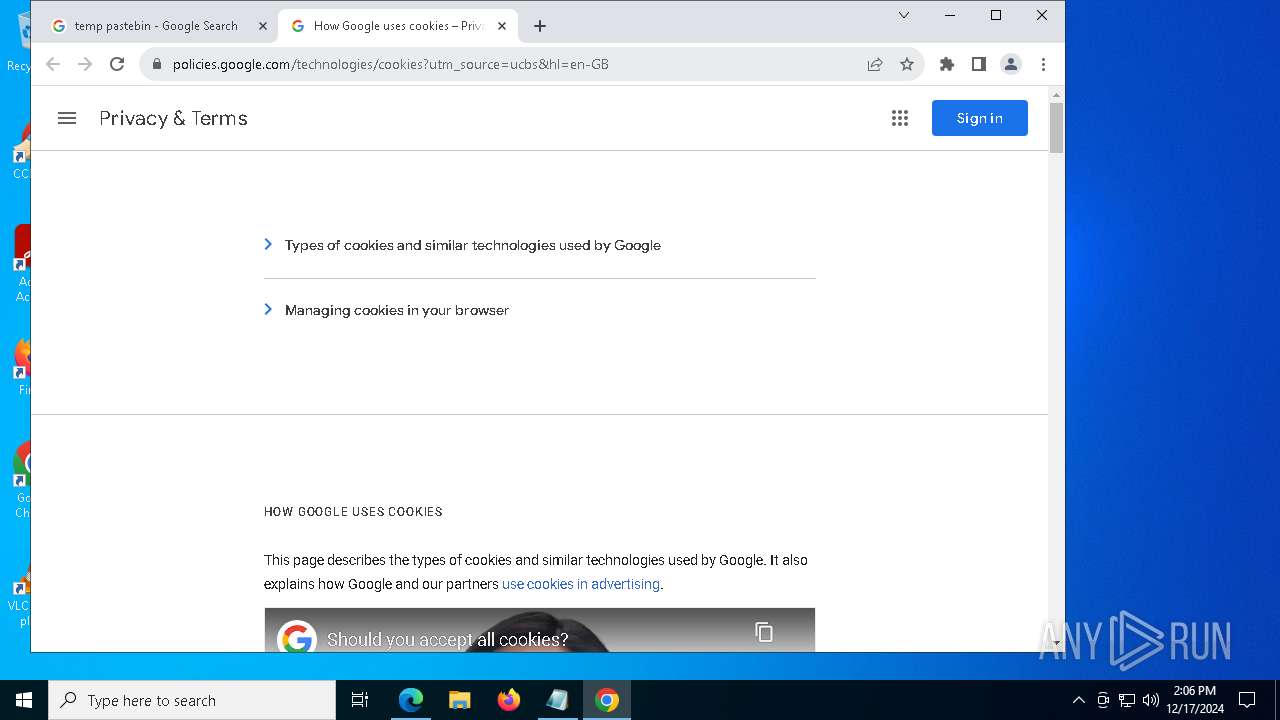Follow the use cookies in advertising link
The width and height of the screenshot is (1280, 720).
pos(581,584)
